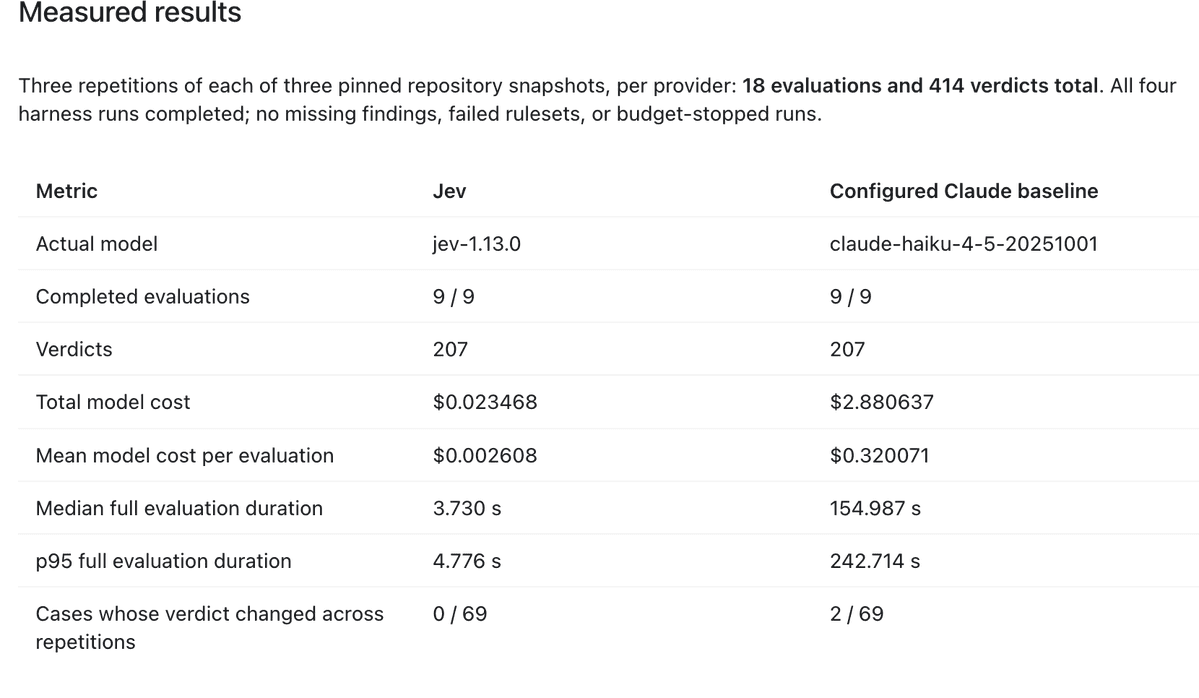The image size is (1199, 698).
Task: Click the Configured Claude baseline header
Action: click(x=963, y=191)
